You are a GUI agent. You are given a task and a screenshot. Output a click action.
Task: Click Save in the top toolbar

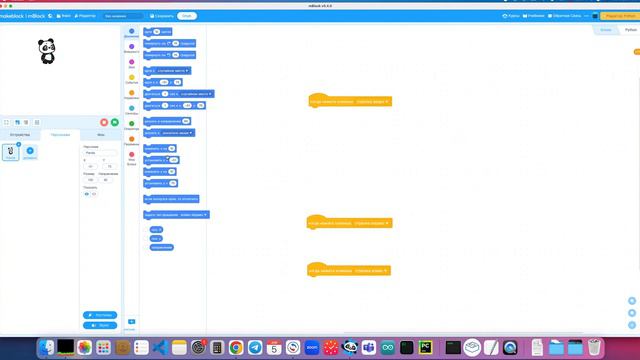pos(162,16)
